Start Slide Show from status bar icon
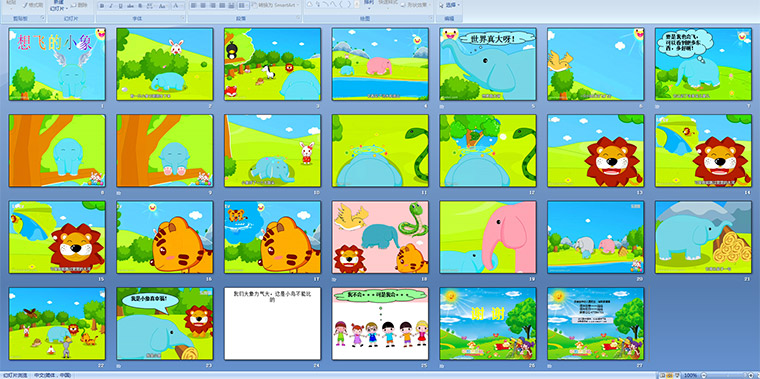The height and width of the screenshot is (379, 760). [677, 375]
